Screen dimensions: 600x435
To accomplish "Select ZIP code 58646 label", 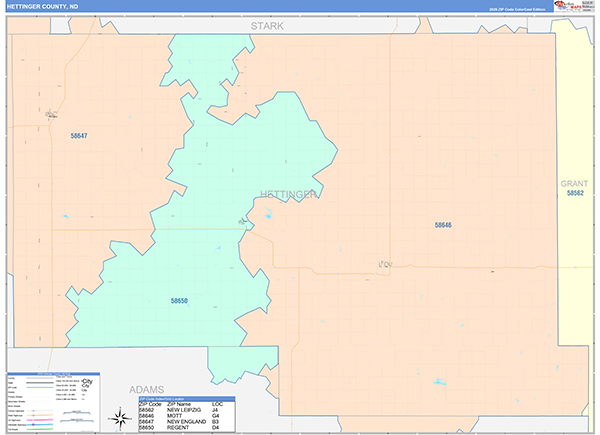I will pos(443,225).
